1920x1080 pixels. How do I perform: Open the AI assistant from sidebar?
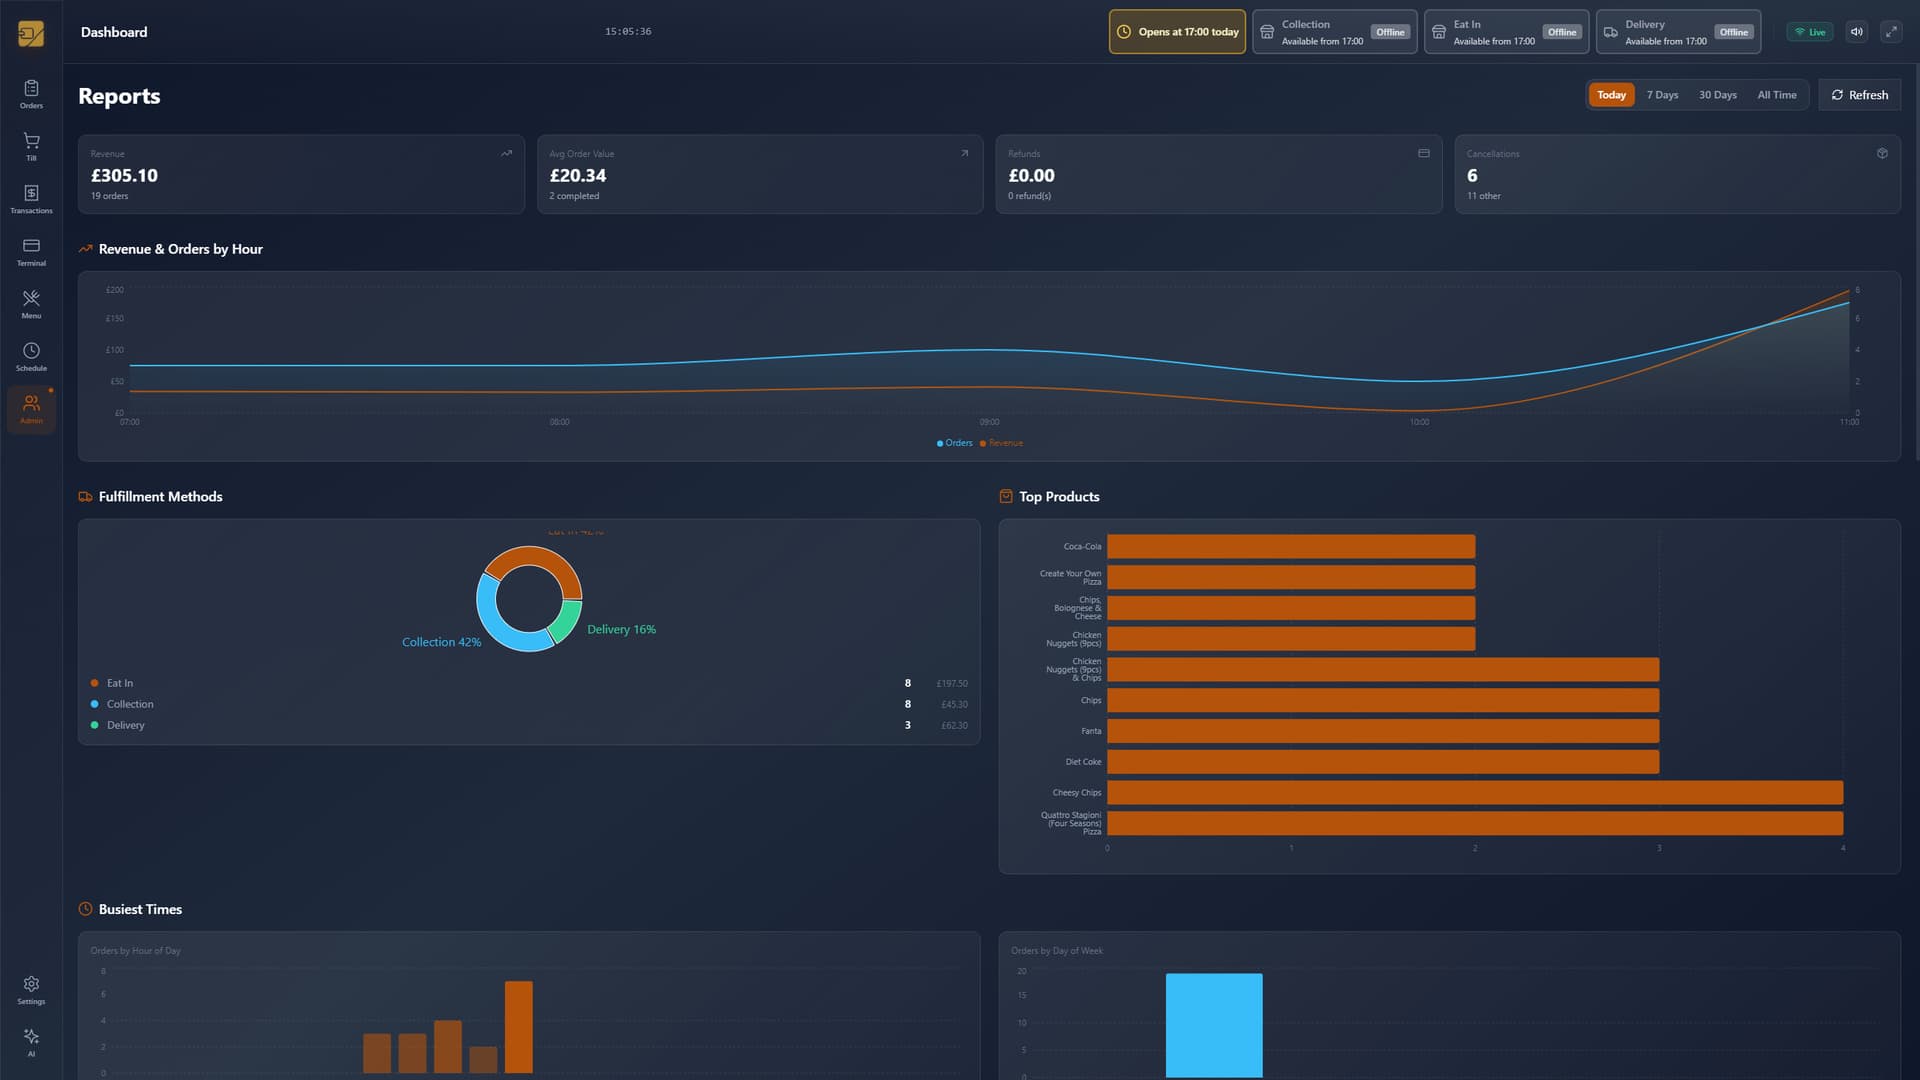click(x=31, y=1040)
